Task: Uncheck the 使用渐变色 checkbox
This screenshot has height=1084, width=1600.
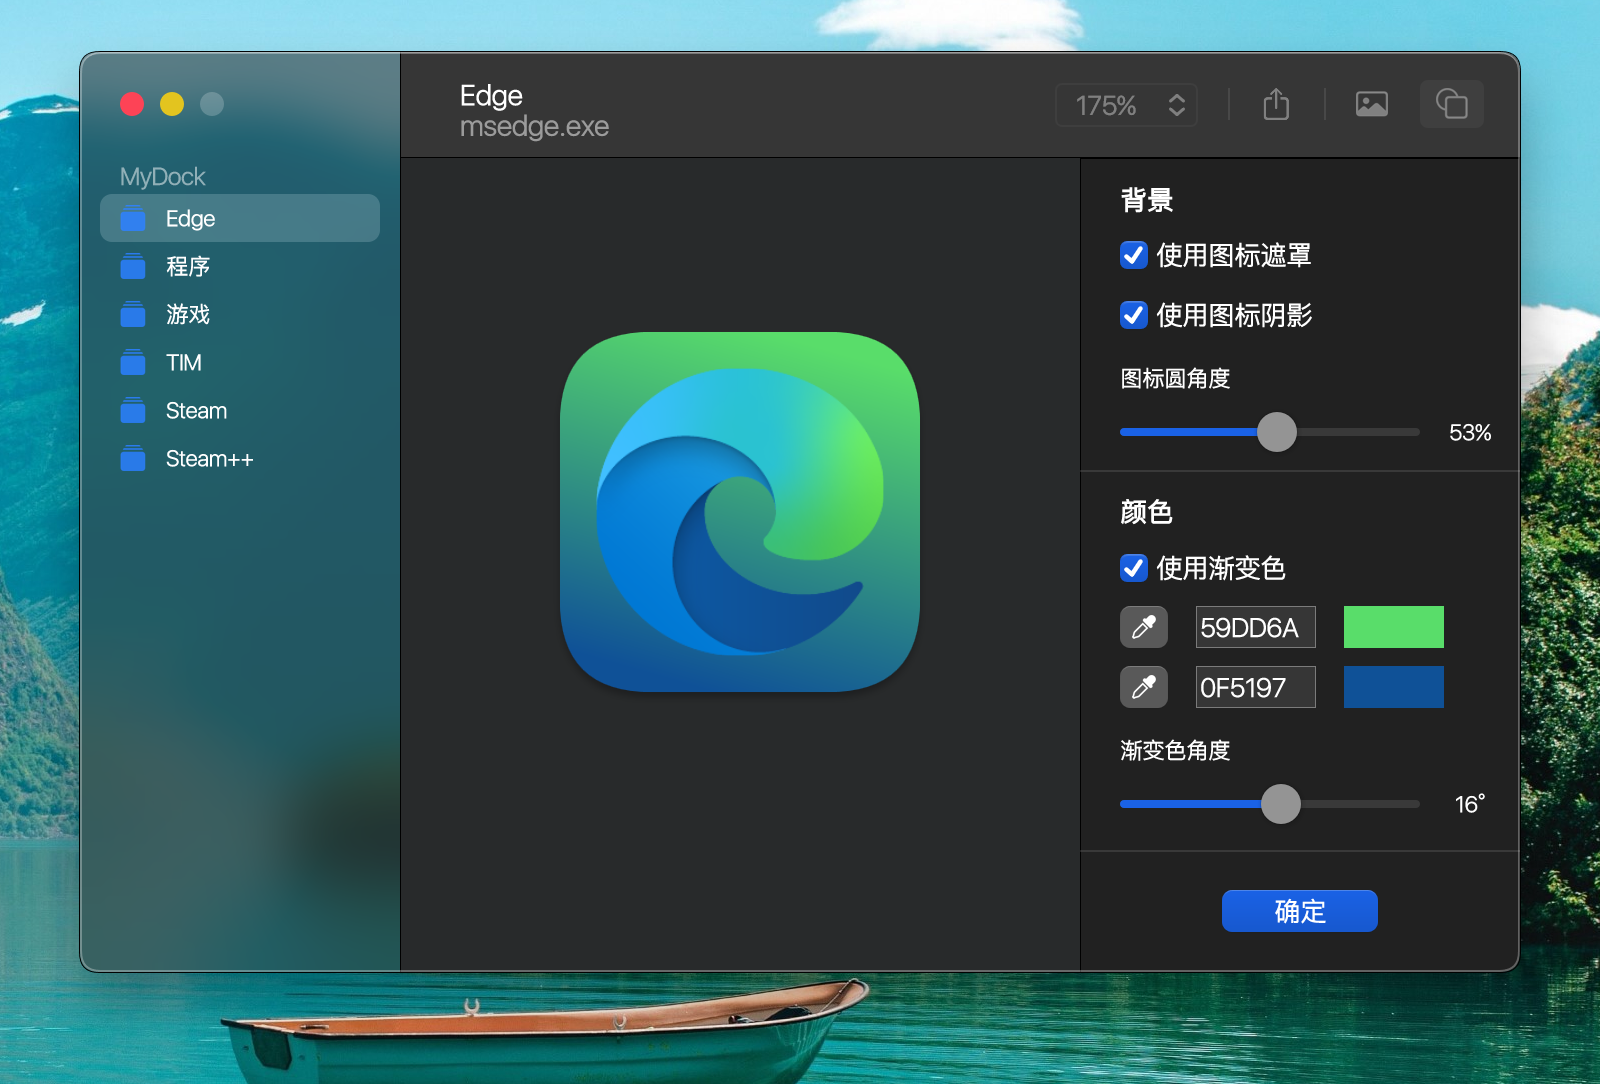Action: 1133,568
